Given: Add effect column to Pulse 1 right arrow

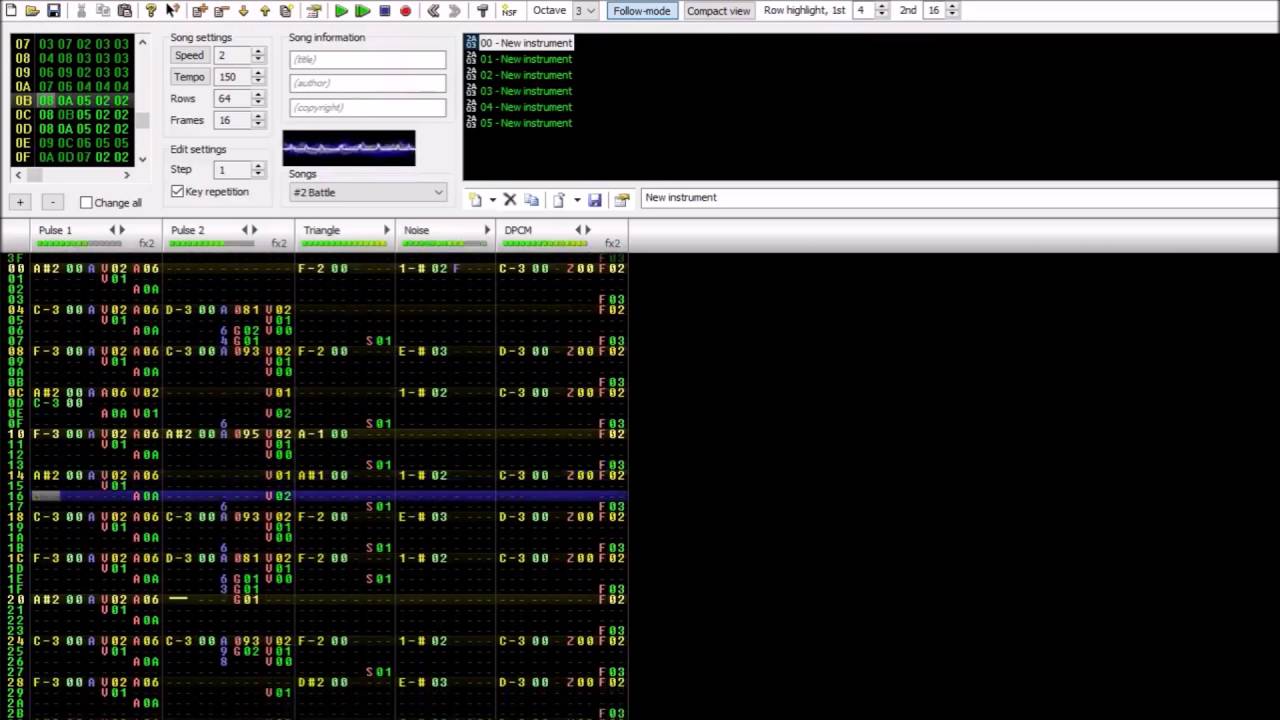Looking at the screenshot, I should tap(122, 230).
